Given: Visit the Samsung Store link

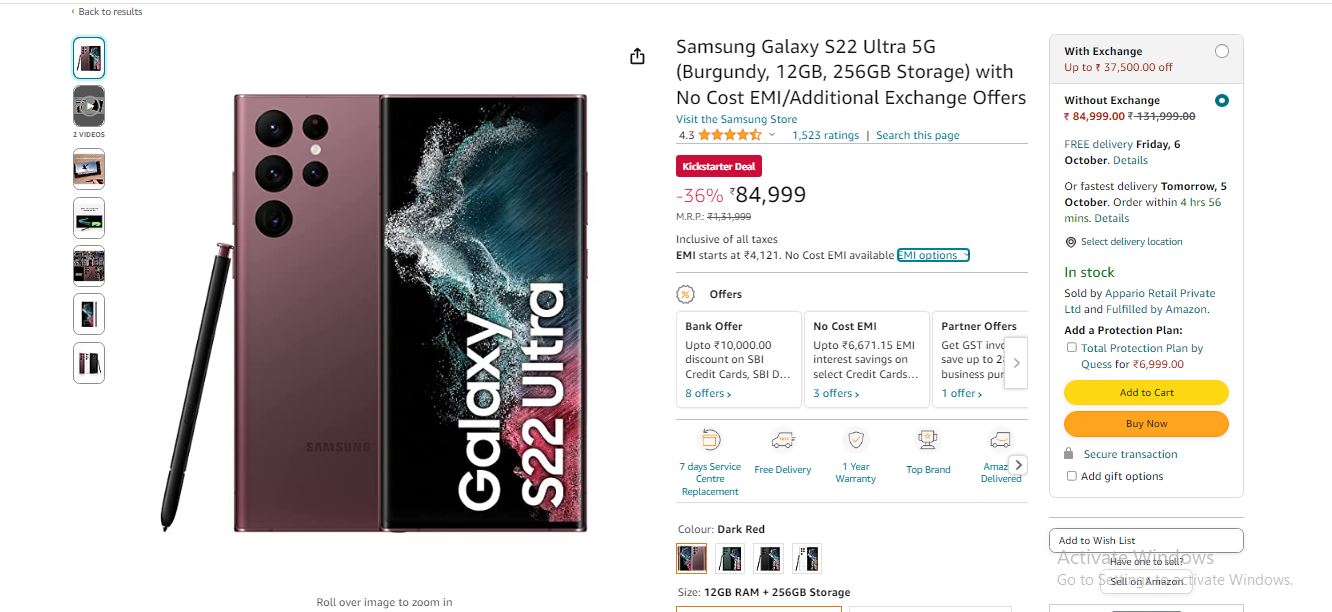Looking at the screenshot, I should click(736, 119).
